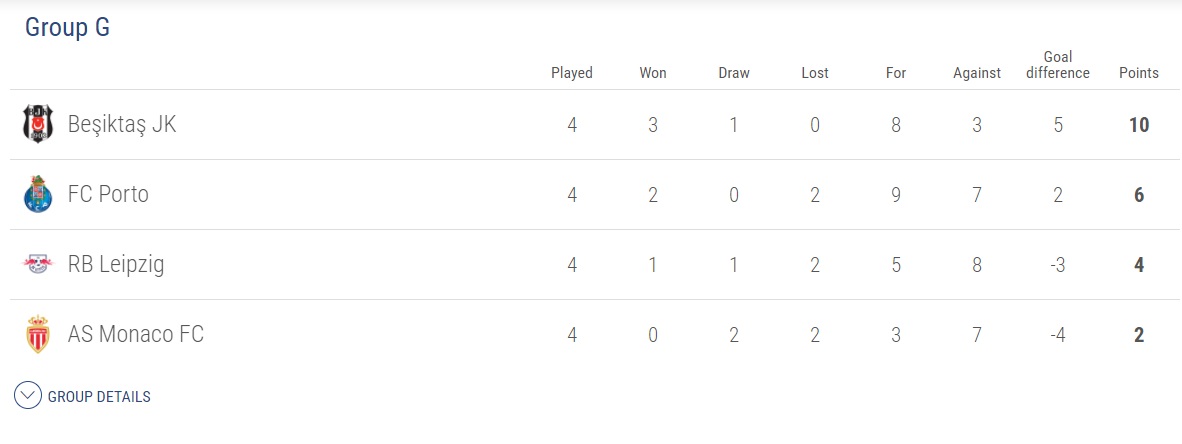Click the Goal difference column header
This screenshot has height=444, width=1182.
1058,65
